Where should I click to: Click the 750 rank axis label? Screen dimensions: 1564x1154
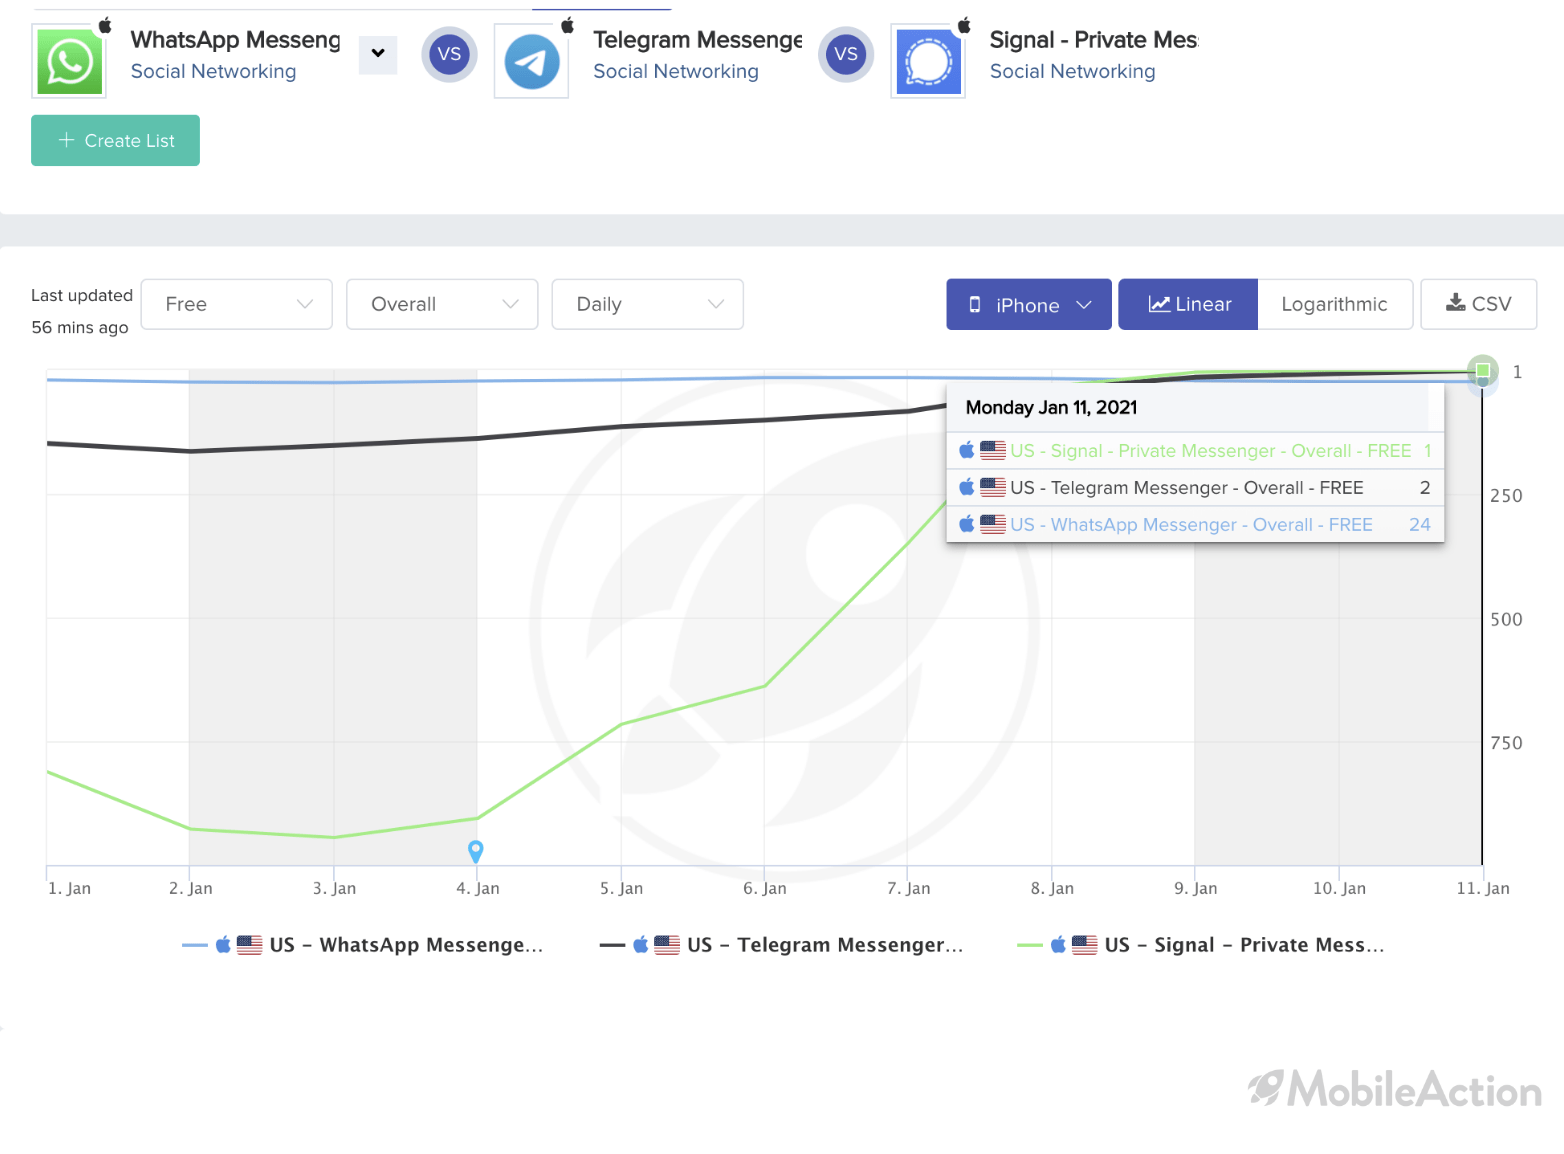point(1506,743)
